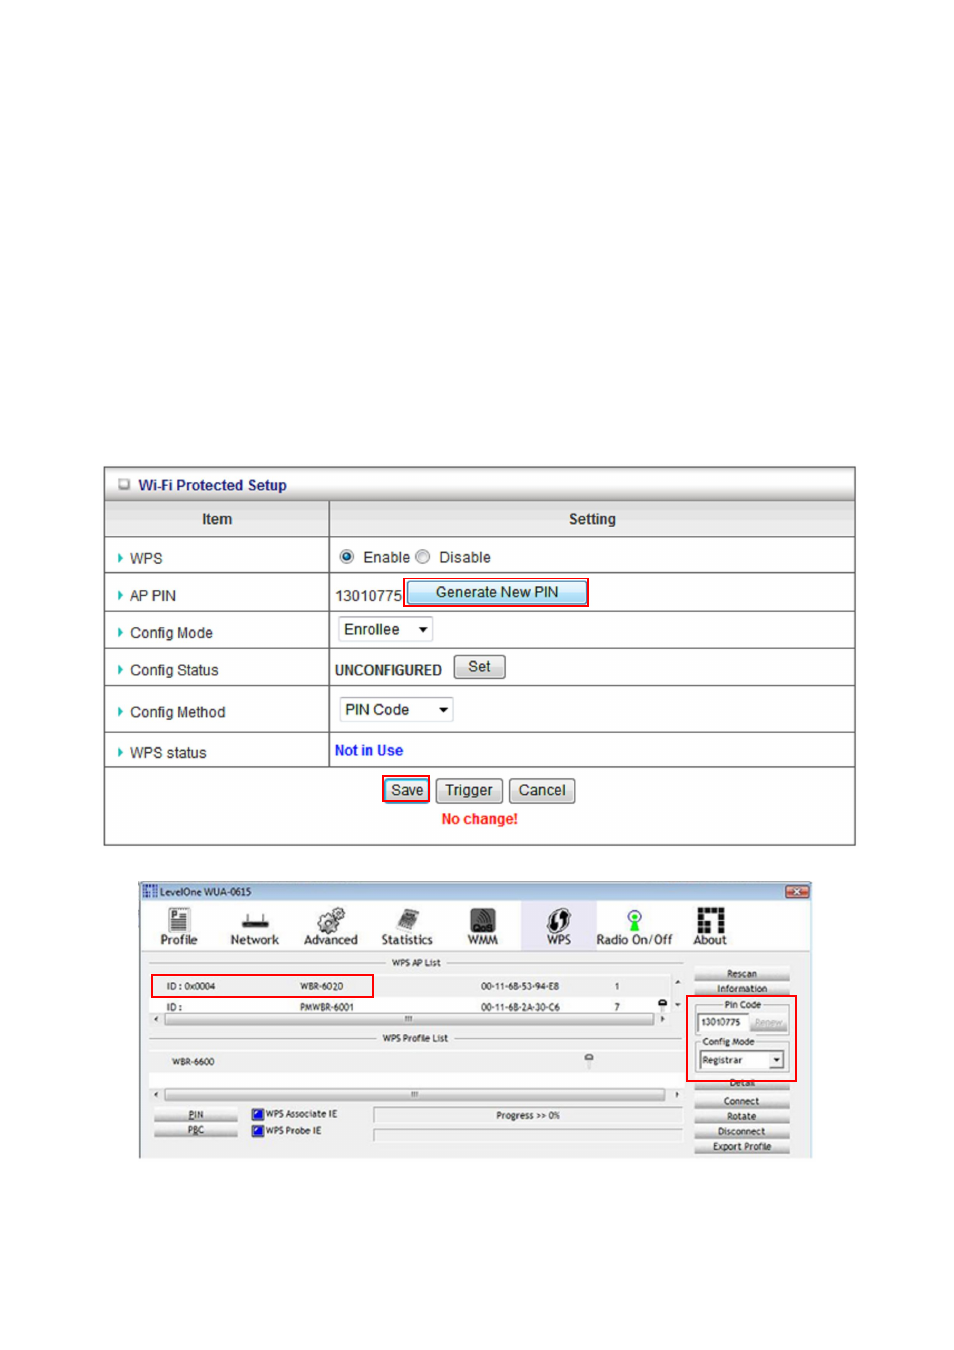954x1350 pixels.
Task: Click the lock icon in the PMWBR-6001 row
Action: coord(662,1003)
